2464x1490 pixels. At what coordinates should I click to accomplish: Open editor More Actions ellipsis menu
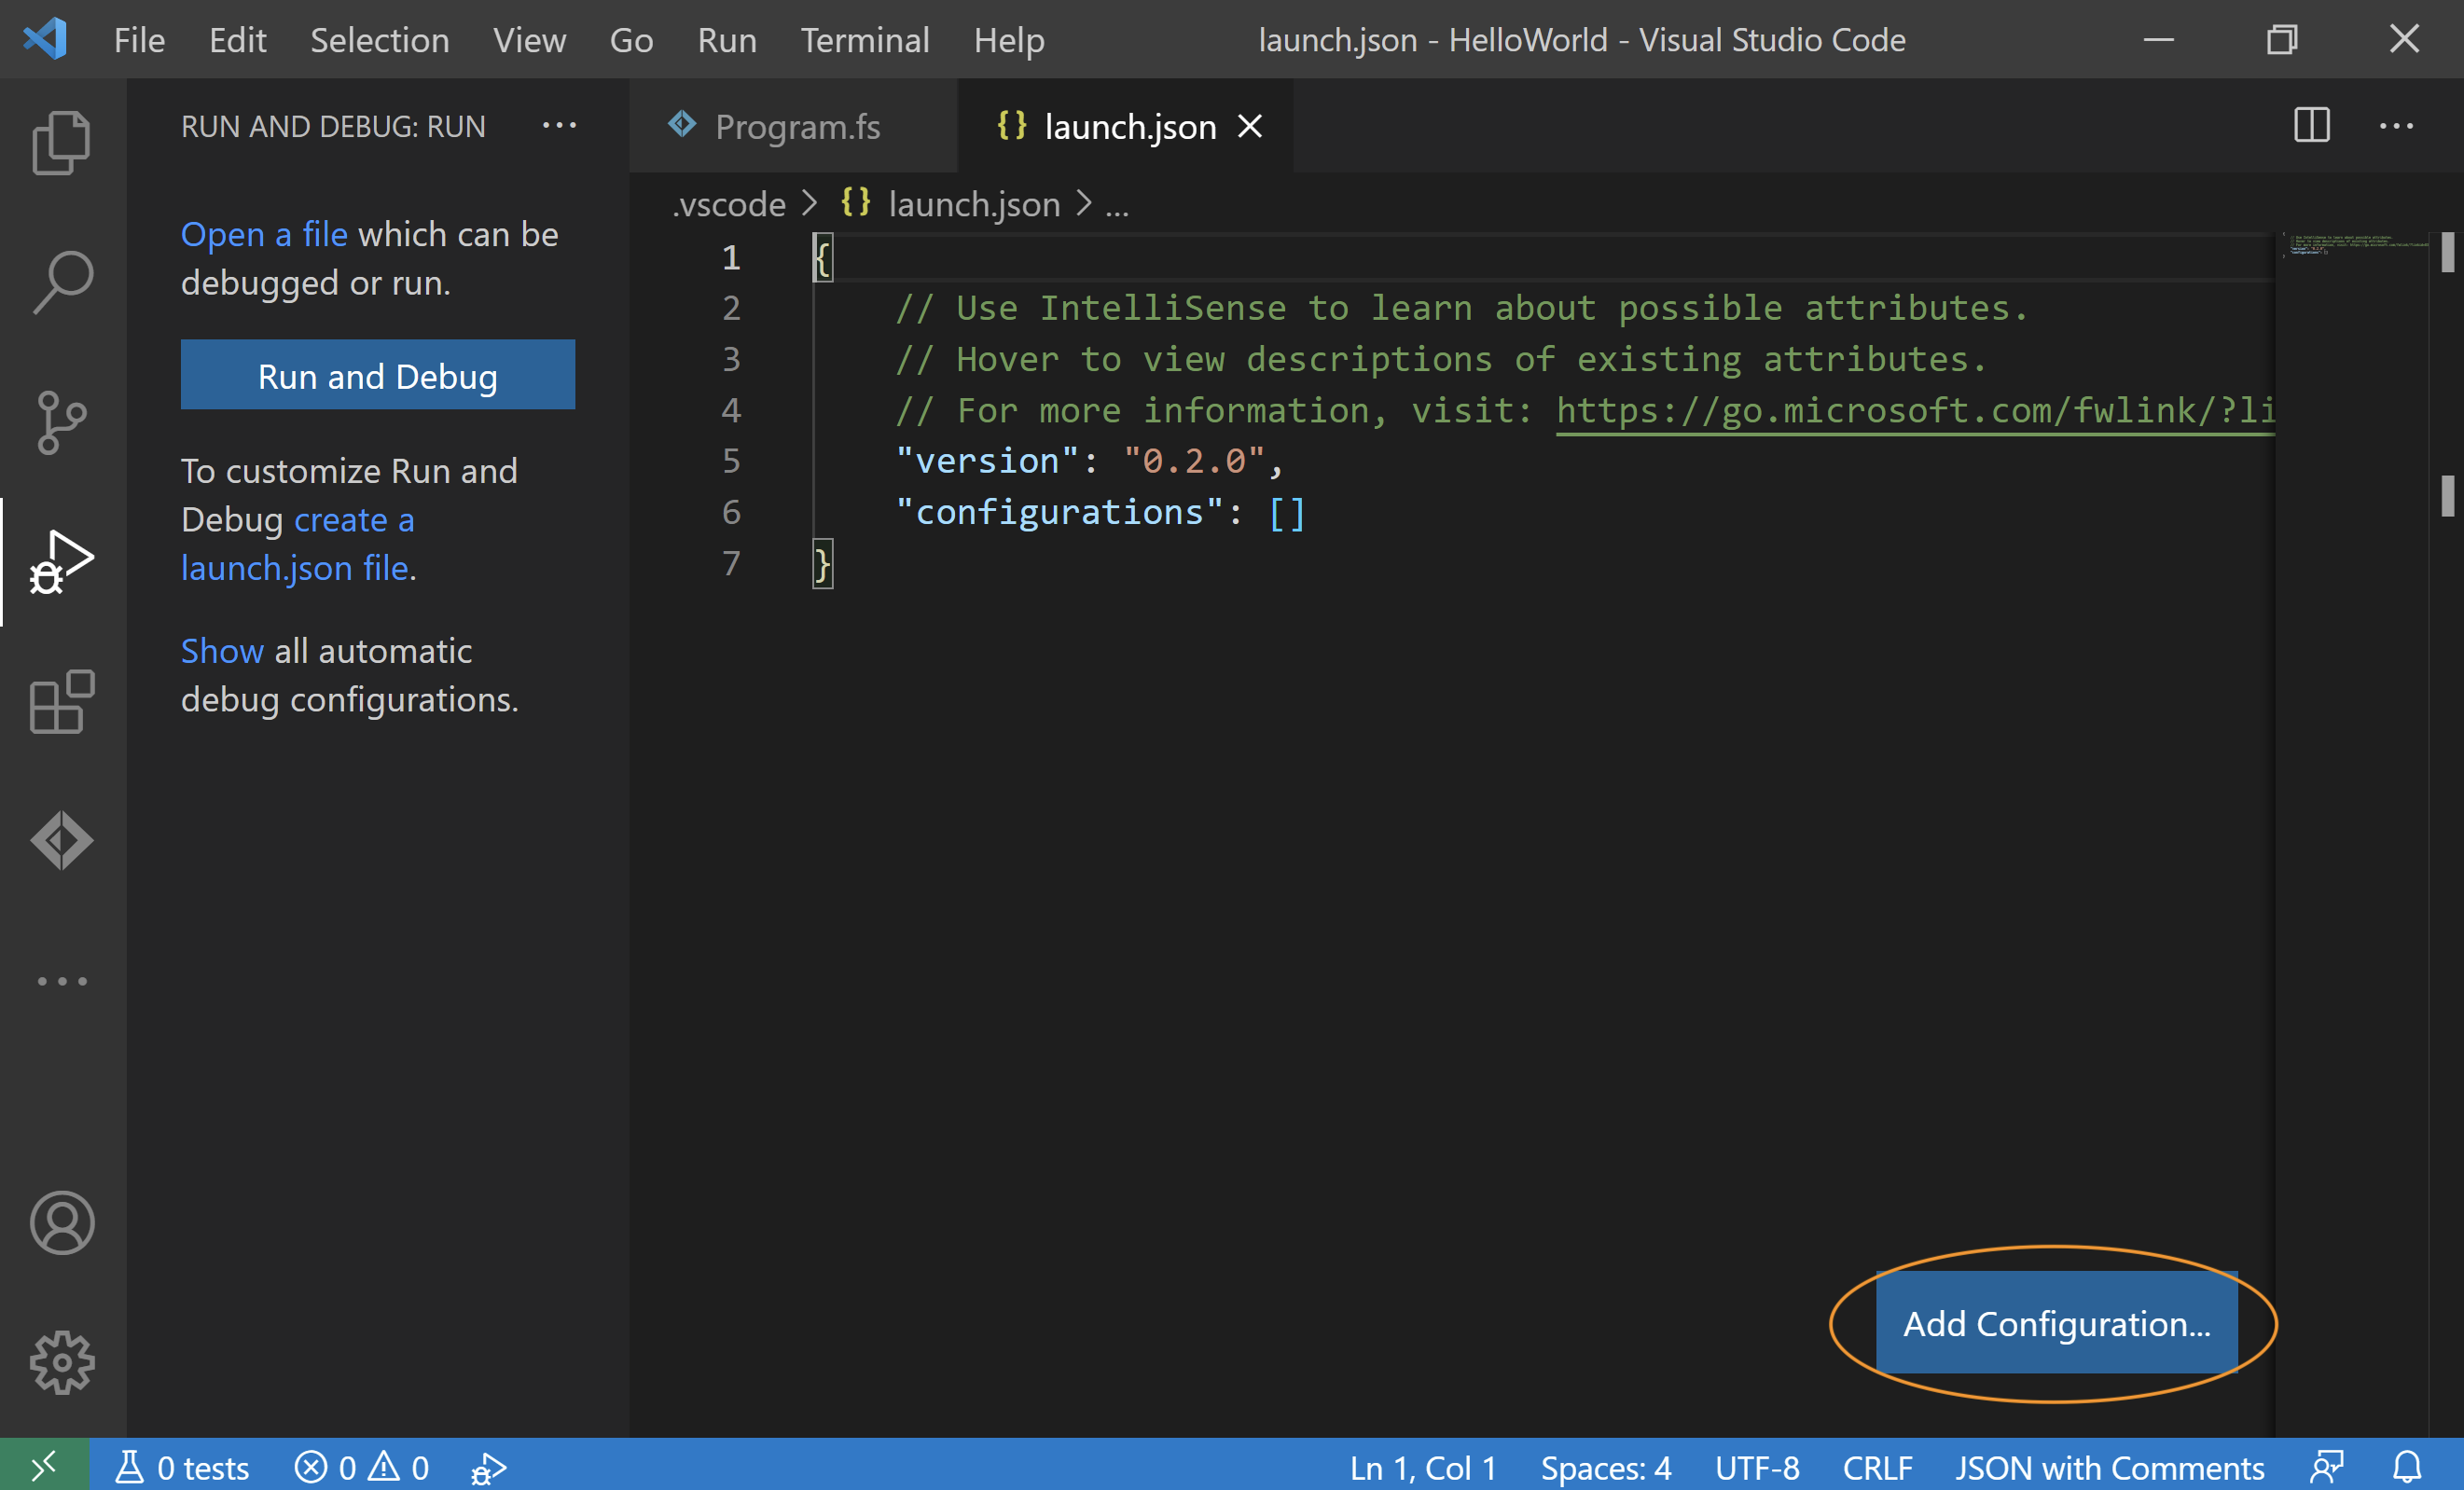2396,126
